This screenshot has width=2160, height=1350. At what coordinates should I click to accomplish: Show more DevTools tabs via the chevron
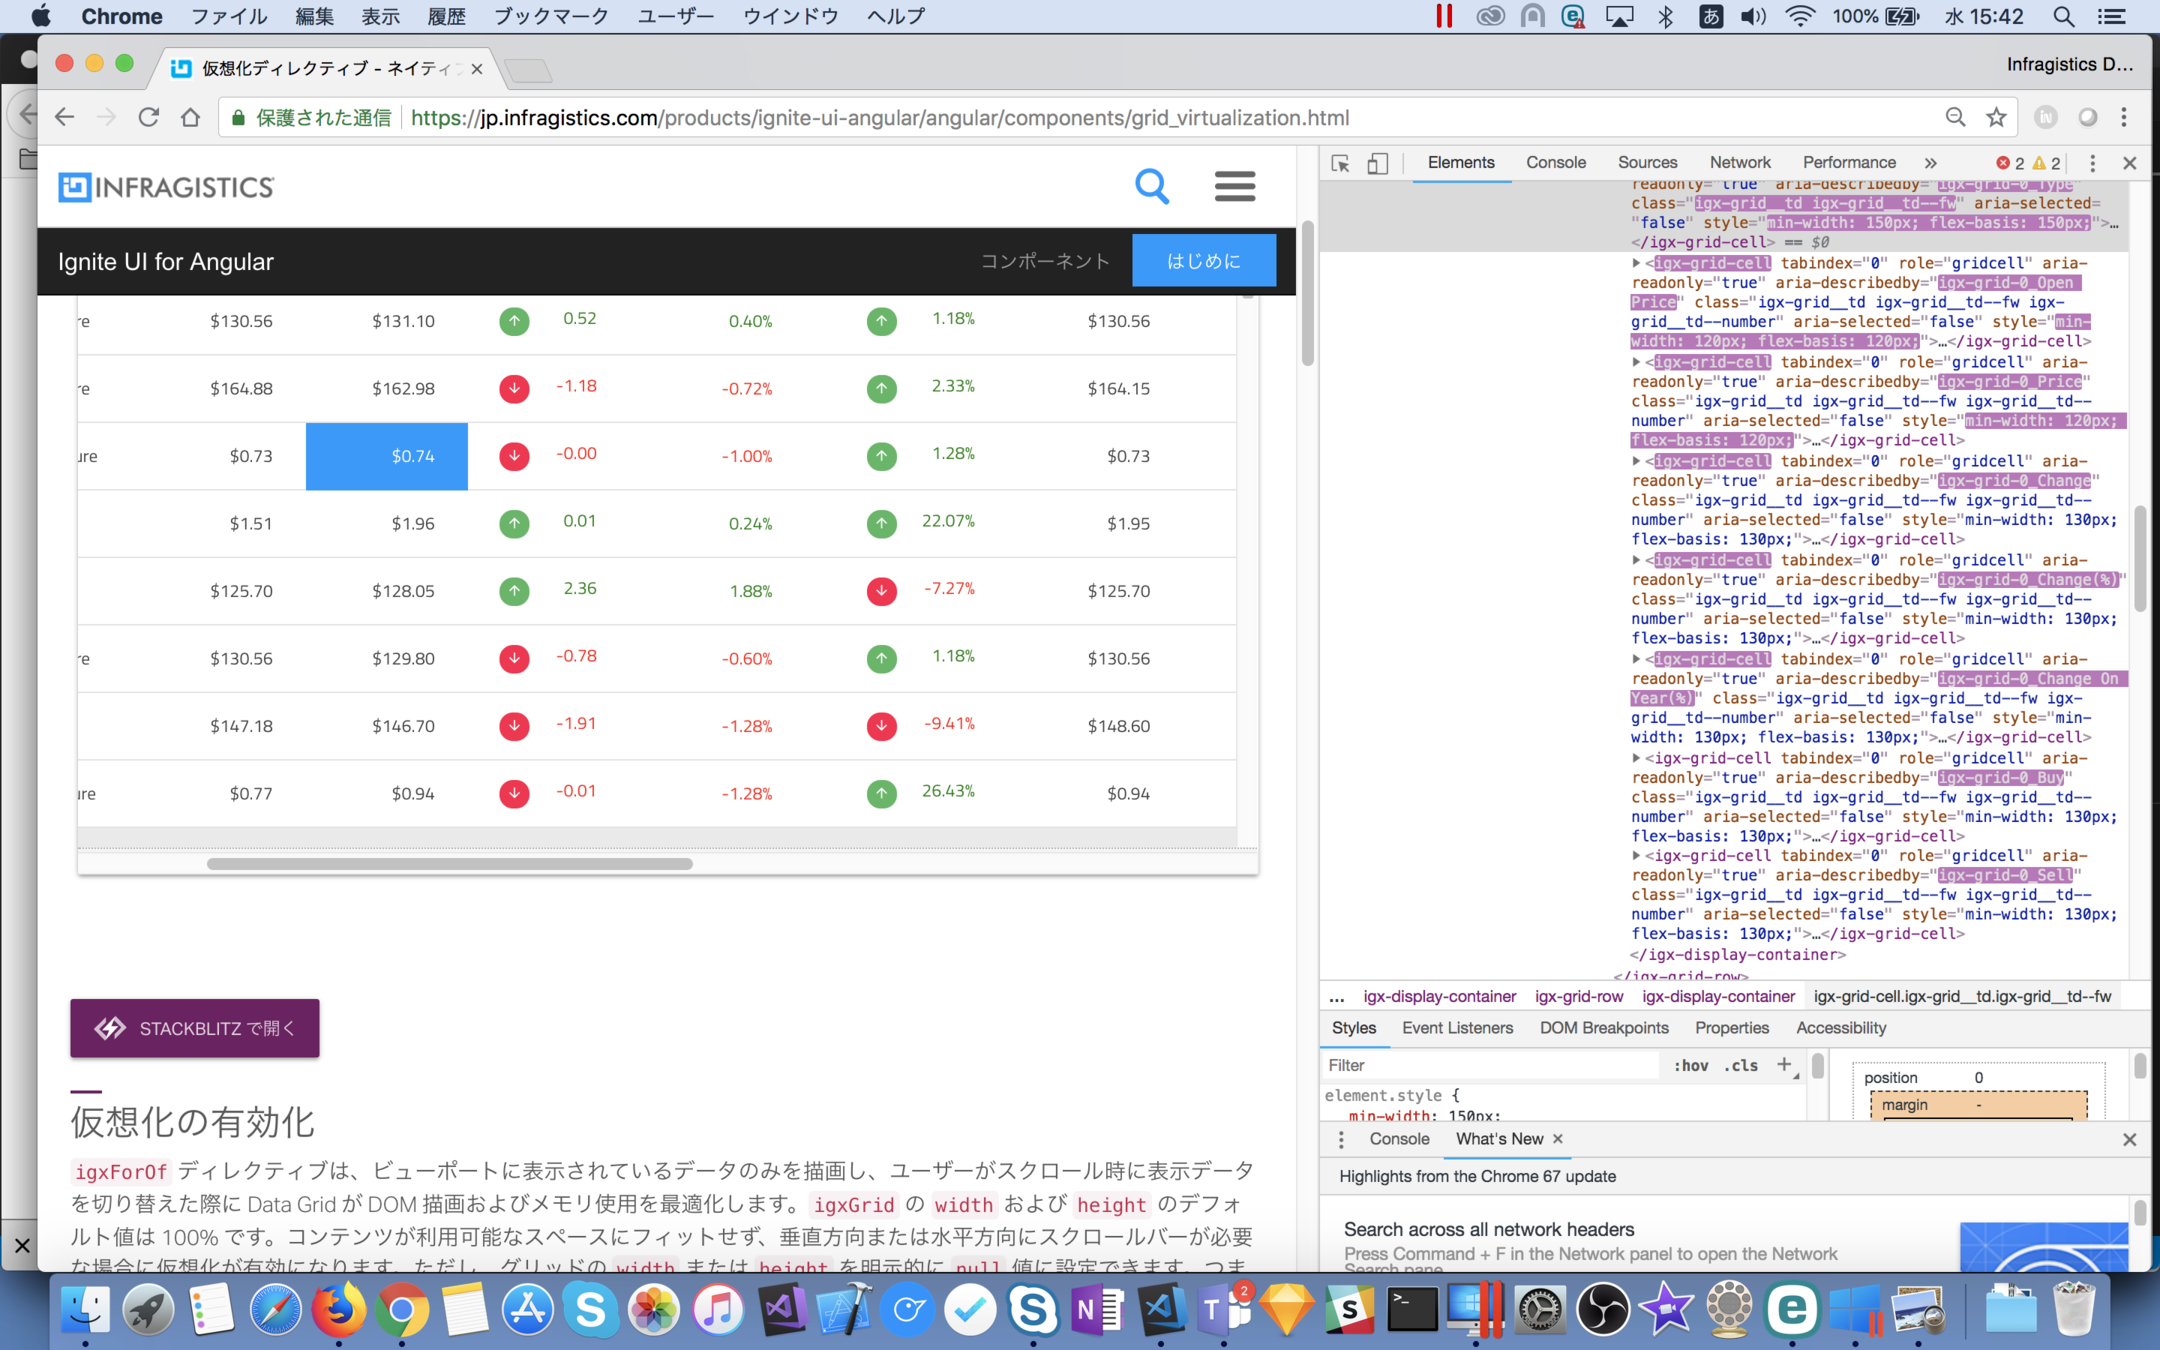tap(1930, 163)
